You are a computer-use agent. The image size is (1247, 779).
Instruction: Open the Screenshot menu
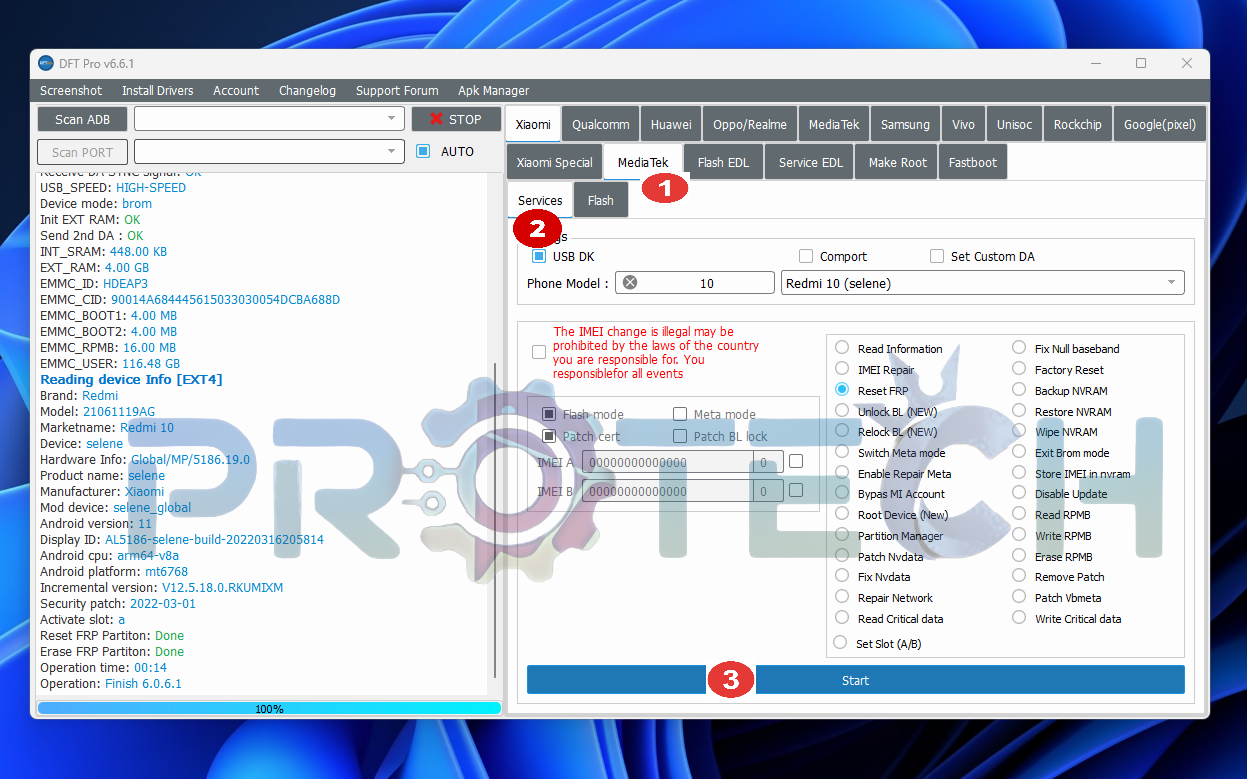[71, 90]
